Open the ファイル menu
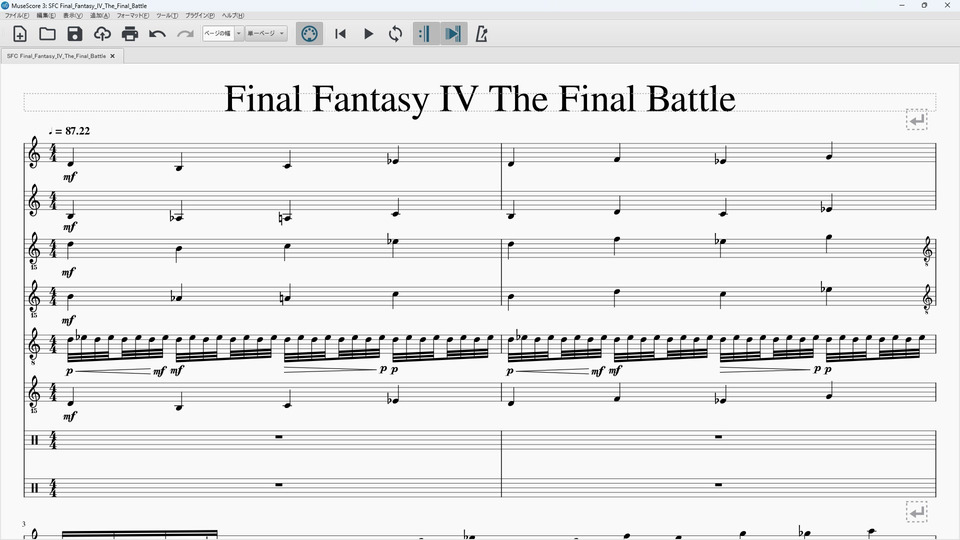 pos(17,15)
